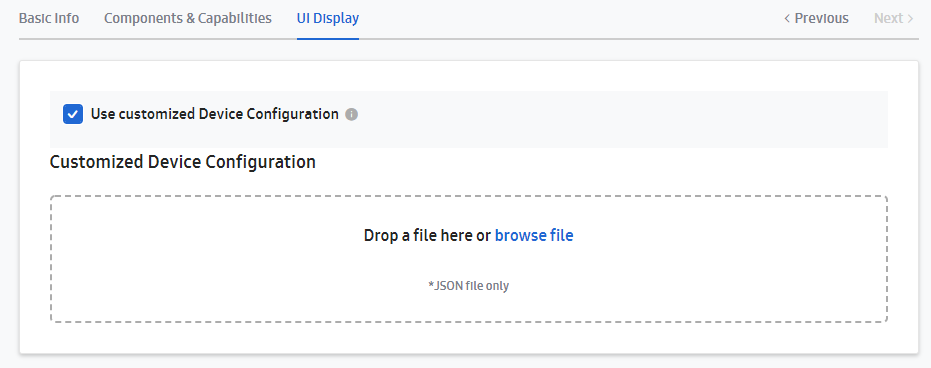Click the Next navigation button

click(x=894, y=18)
